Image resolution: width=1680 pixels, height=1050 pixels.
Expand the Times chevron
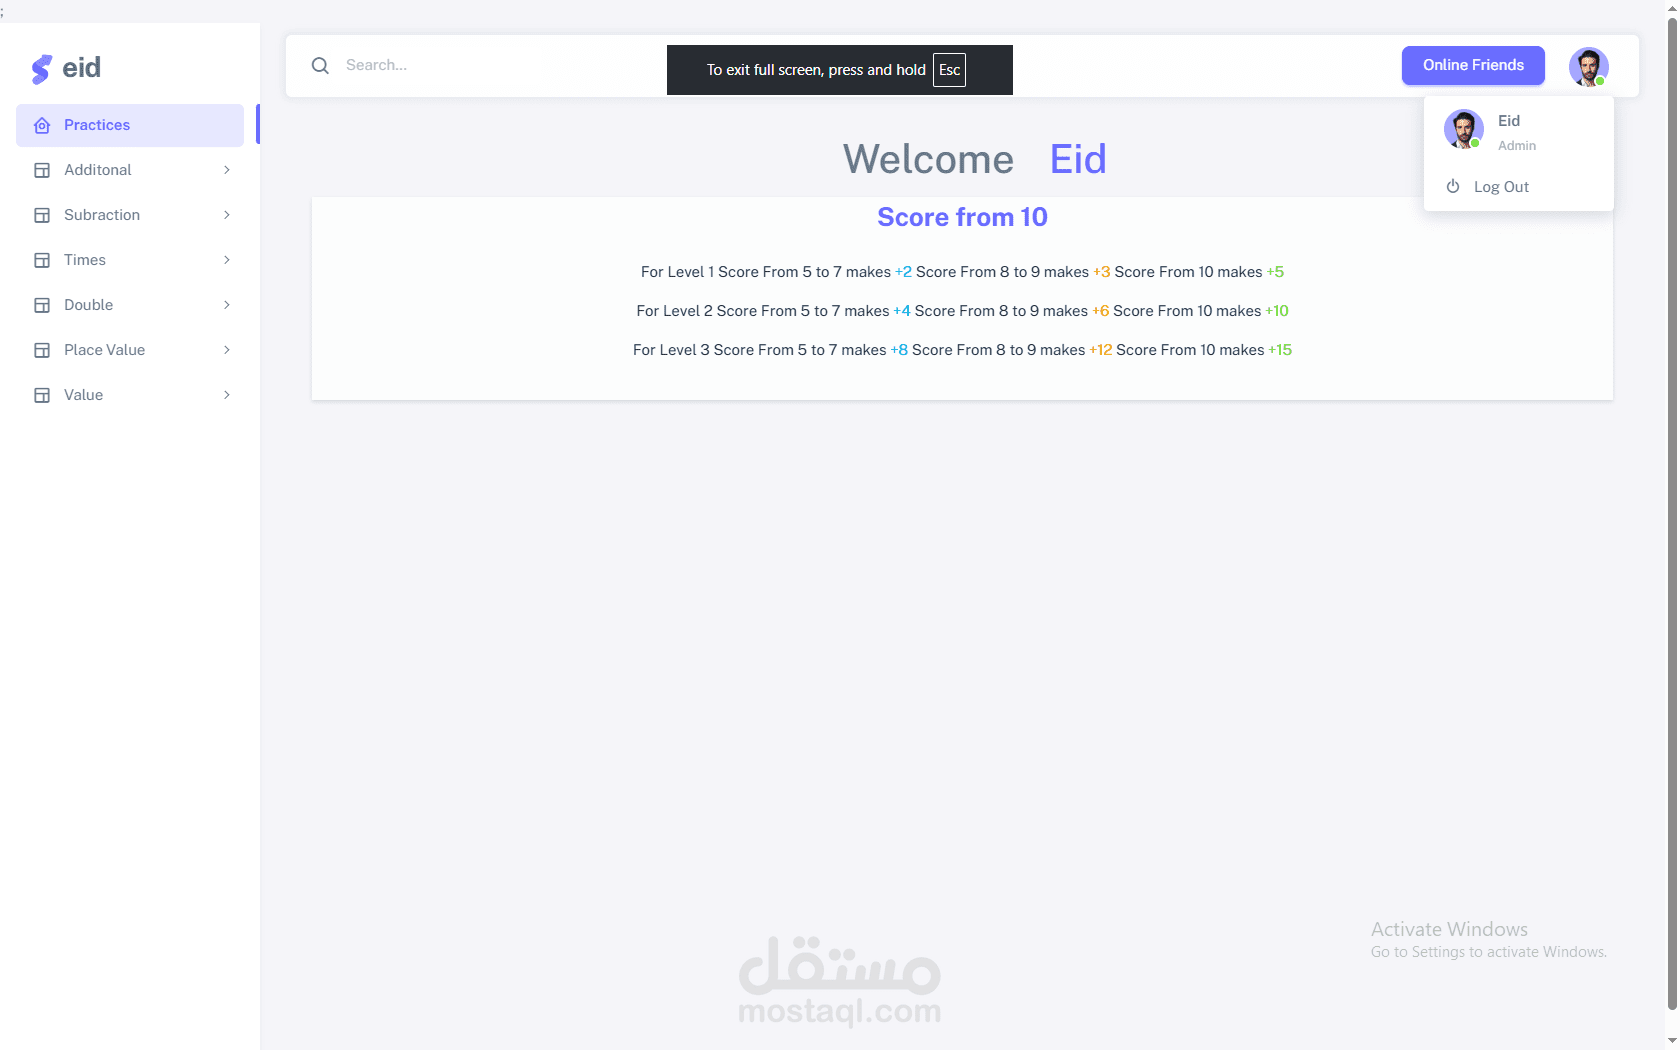227,260
